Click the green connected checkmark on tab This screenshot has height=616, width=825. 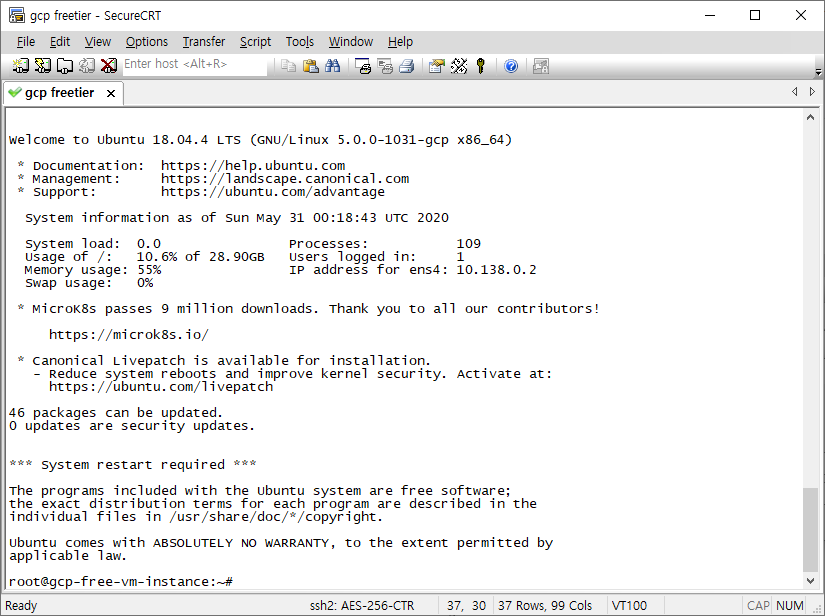[15, 93]
